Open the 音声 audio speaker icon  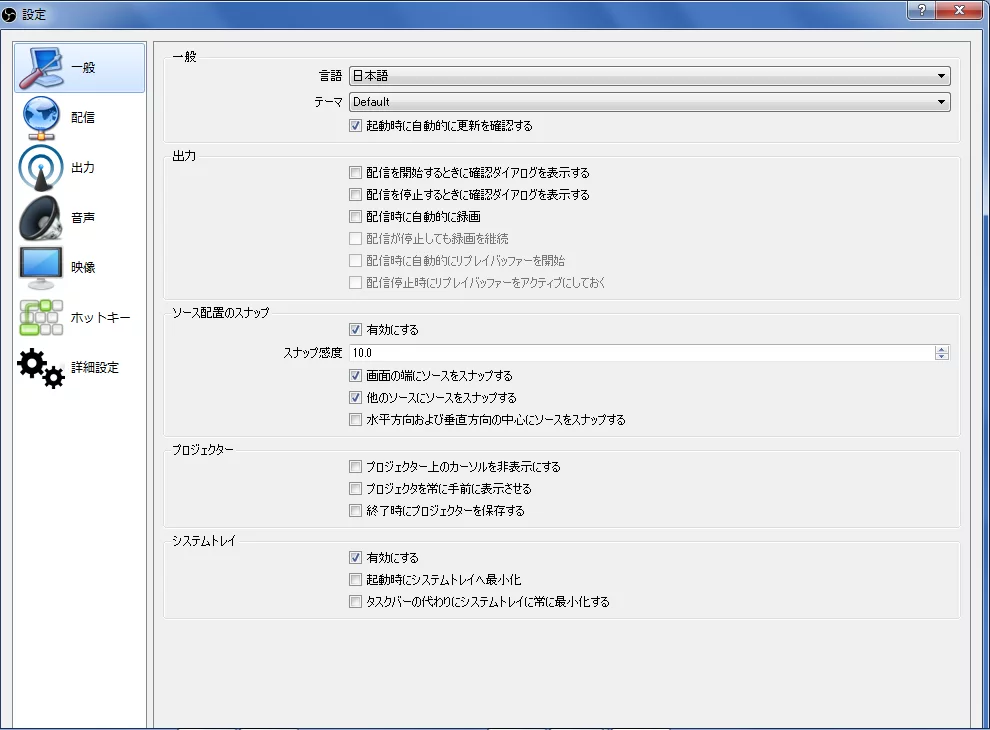41,217
